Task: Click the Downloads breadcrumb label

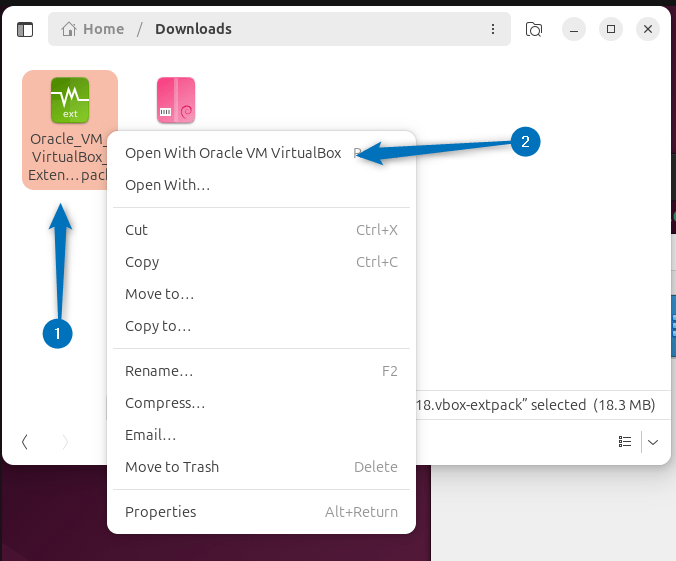Action: 193,29
